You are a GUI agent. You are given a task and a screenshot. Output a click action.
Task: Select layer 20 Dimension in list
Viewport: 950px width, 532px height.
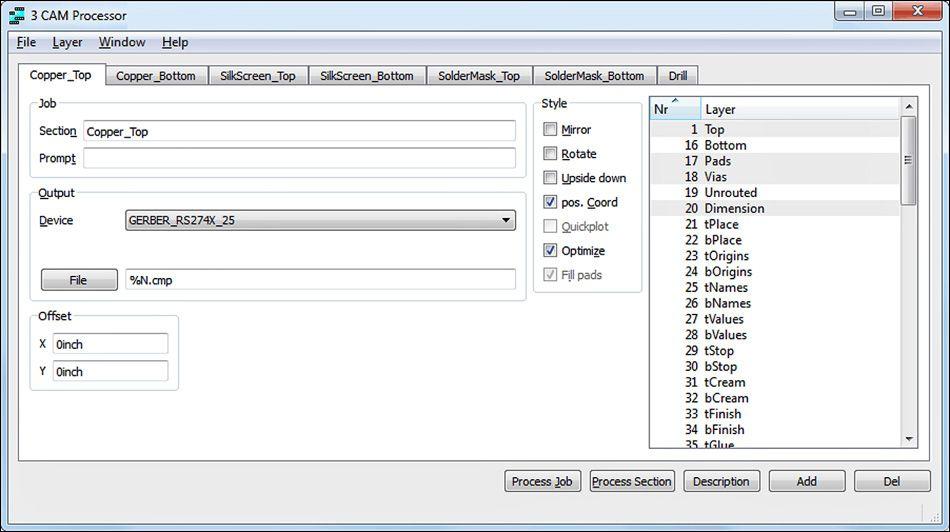[x=776, y=208]
